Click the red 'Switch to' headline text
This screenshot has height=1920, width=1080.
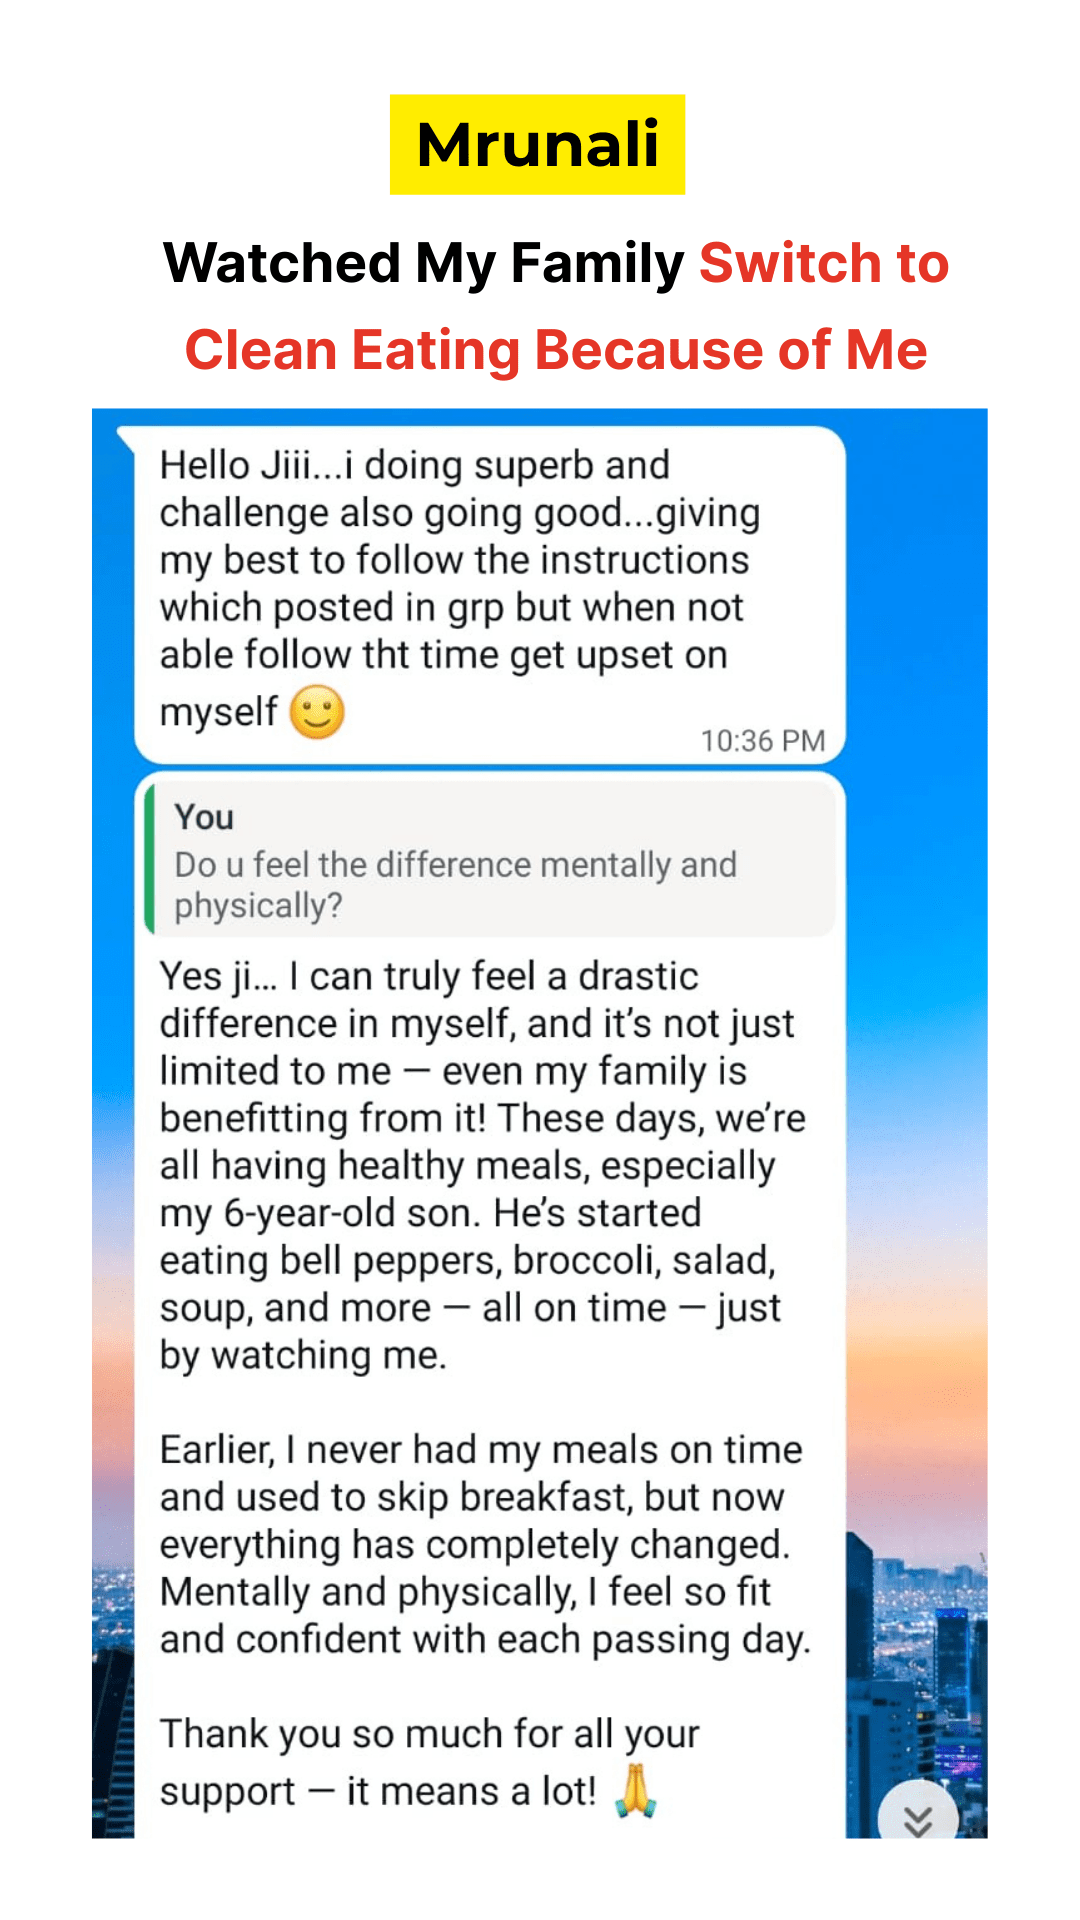pyautogui.click(x=823, y=263)
